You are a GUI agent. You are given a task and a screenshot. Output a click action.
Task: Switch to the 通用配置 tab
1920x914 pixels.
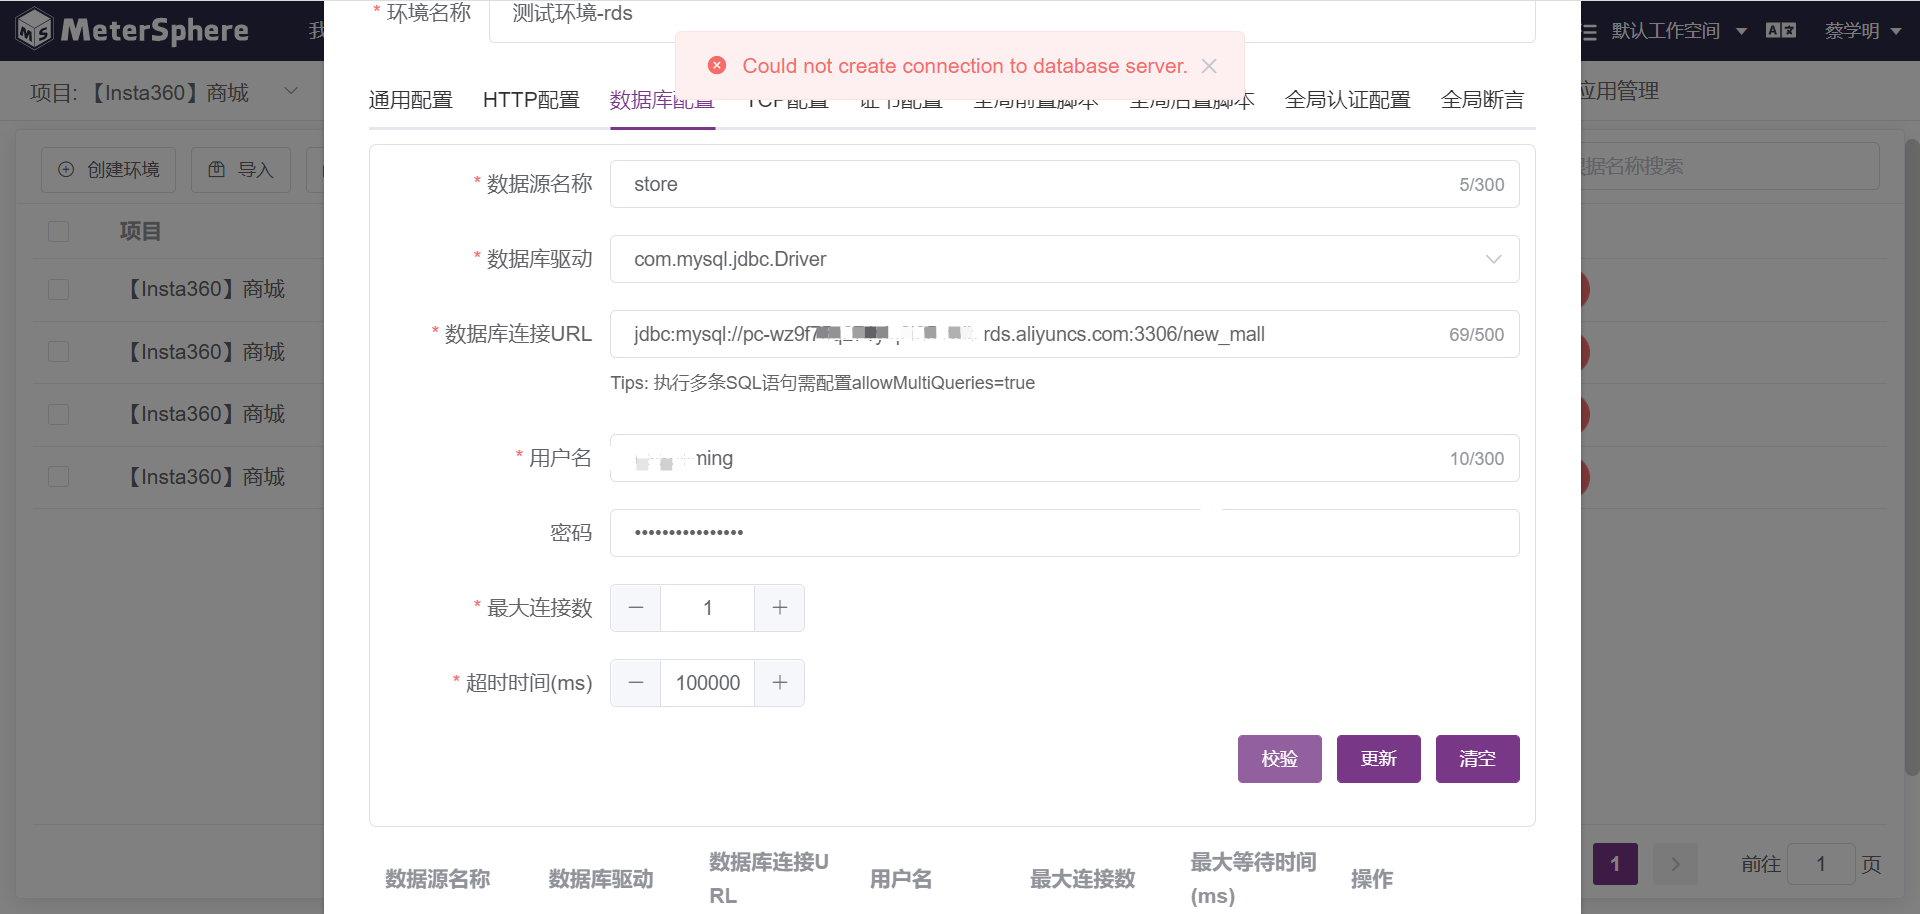[410, 100]
